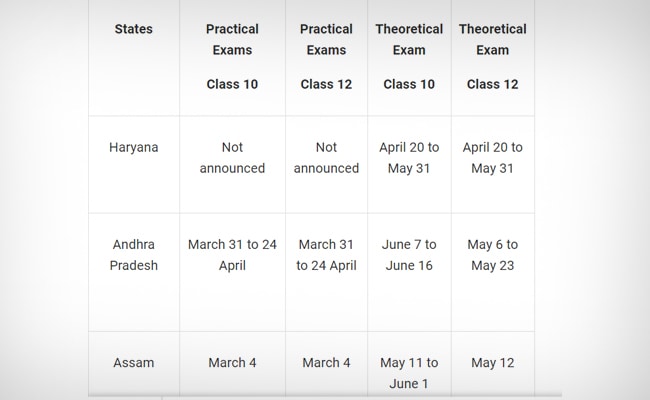650x400 pixels.
Task: Click the States column header
Action: [x=133, y=29]
